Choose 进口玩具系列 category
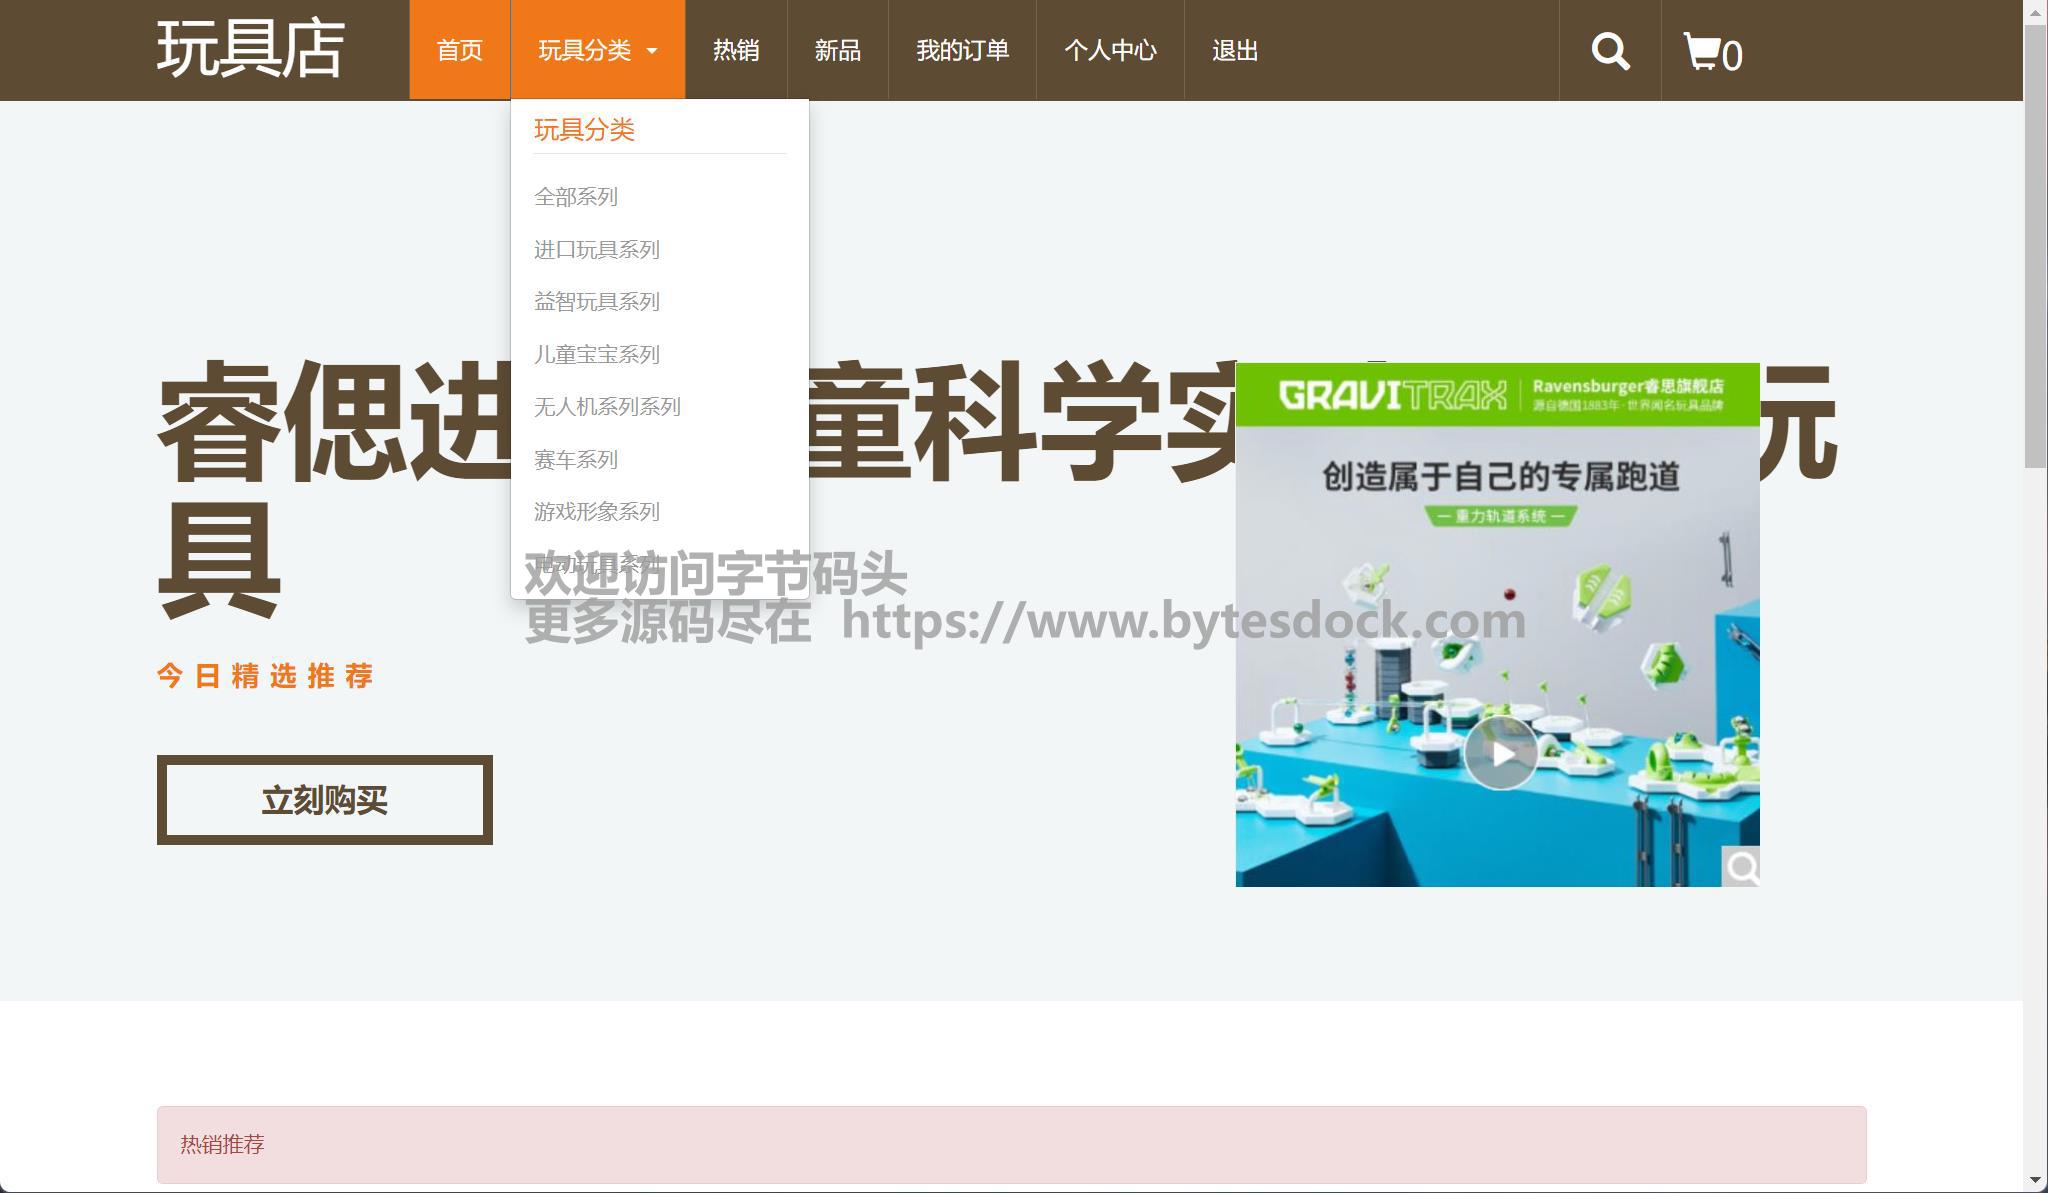2048x1193 pixels. [x=597, y=250]
